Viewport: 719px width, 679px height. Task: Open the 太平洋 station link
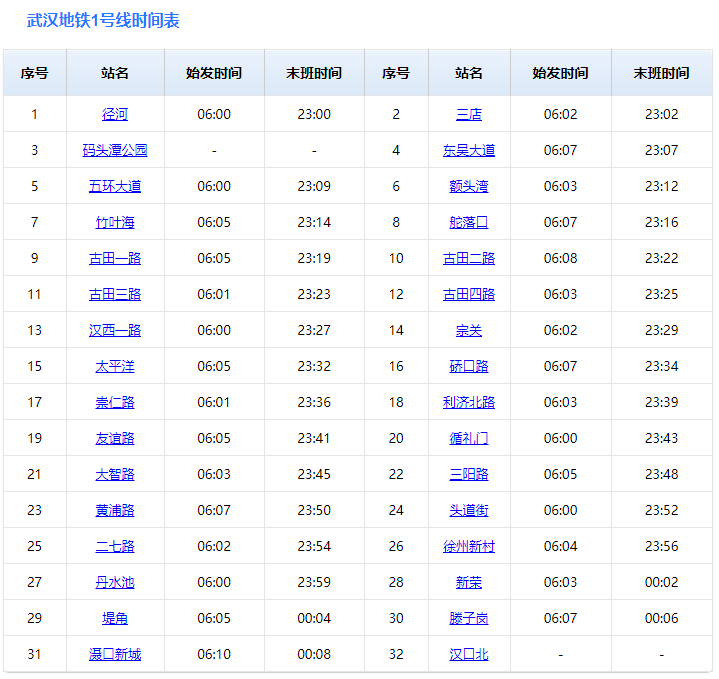(x=115, y=366)
